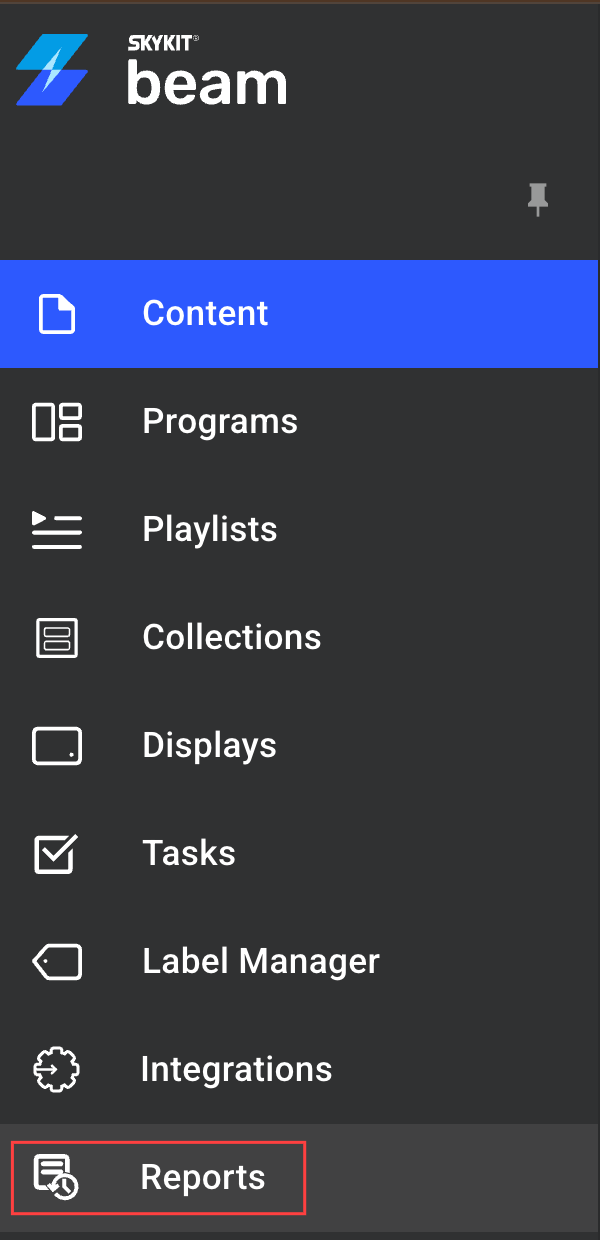Image resolution: width=600 pixels, height=1240 pixels.
Task: Click the Reports clock-document icon
Action: 56,1177
